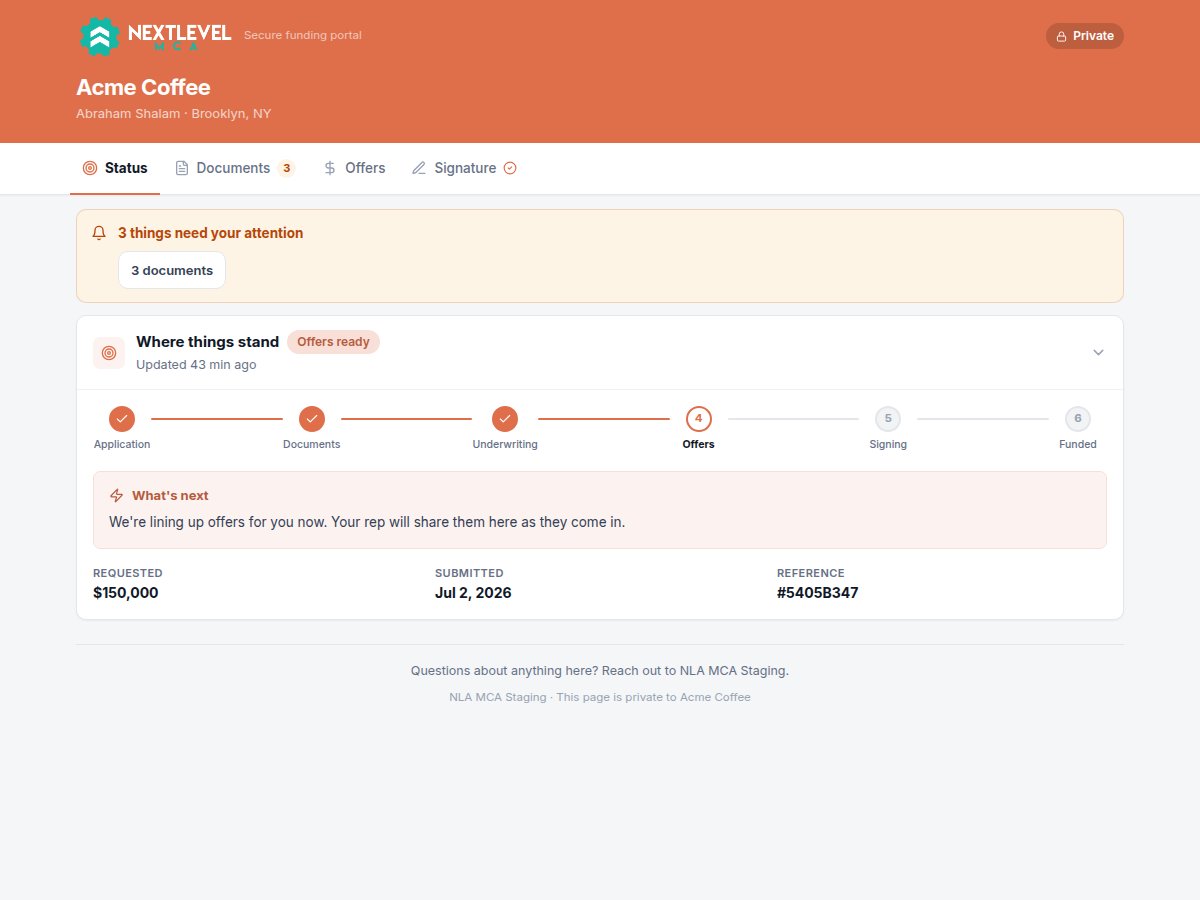Click the 3 badge on Documents tab
This screenshot has height=900, width=1200.
point(286,168)
